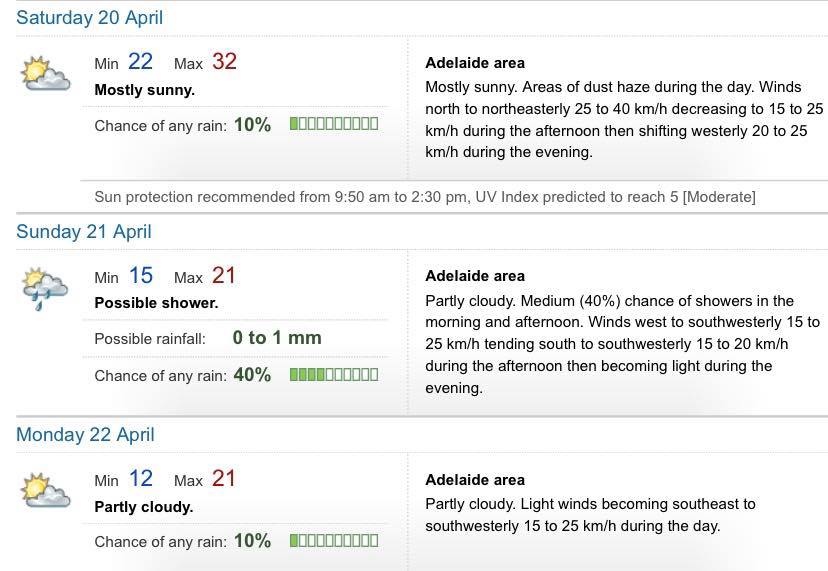Select Saturday's min temperature 22

tap(140, 61)
